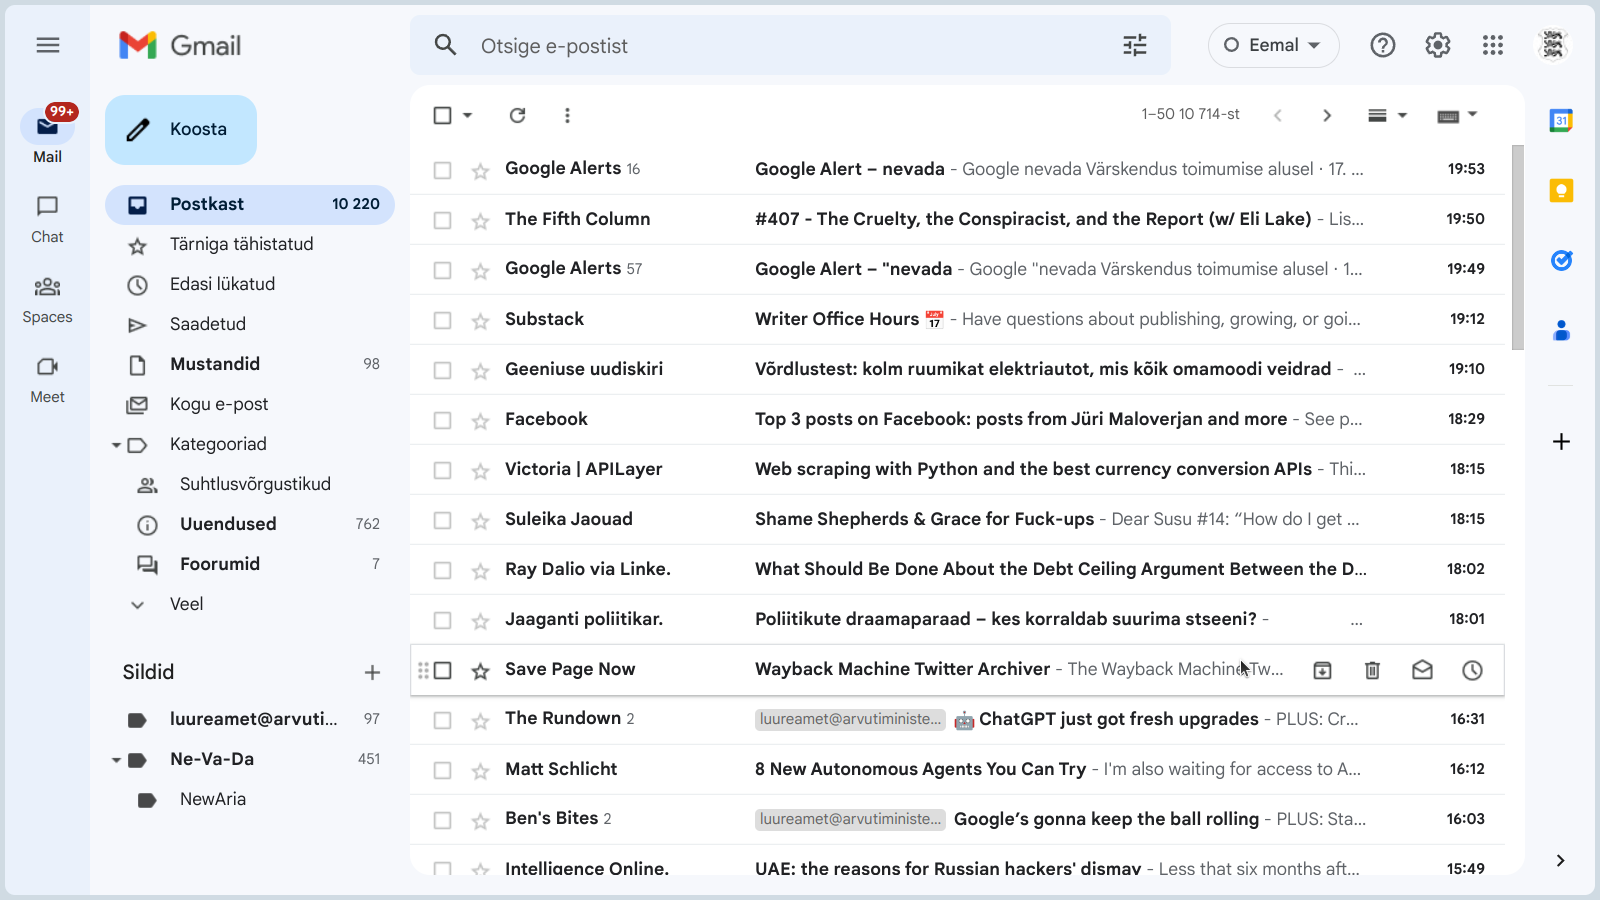Mark Save Page Now email as unread

(x=1422, y=670)
